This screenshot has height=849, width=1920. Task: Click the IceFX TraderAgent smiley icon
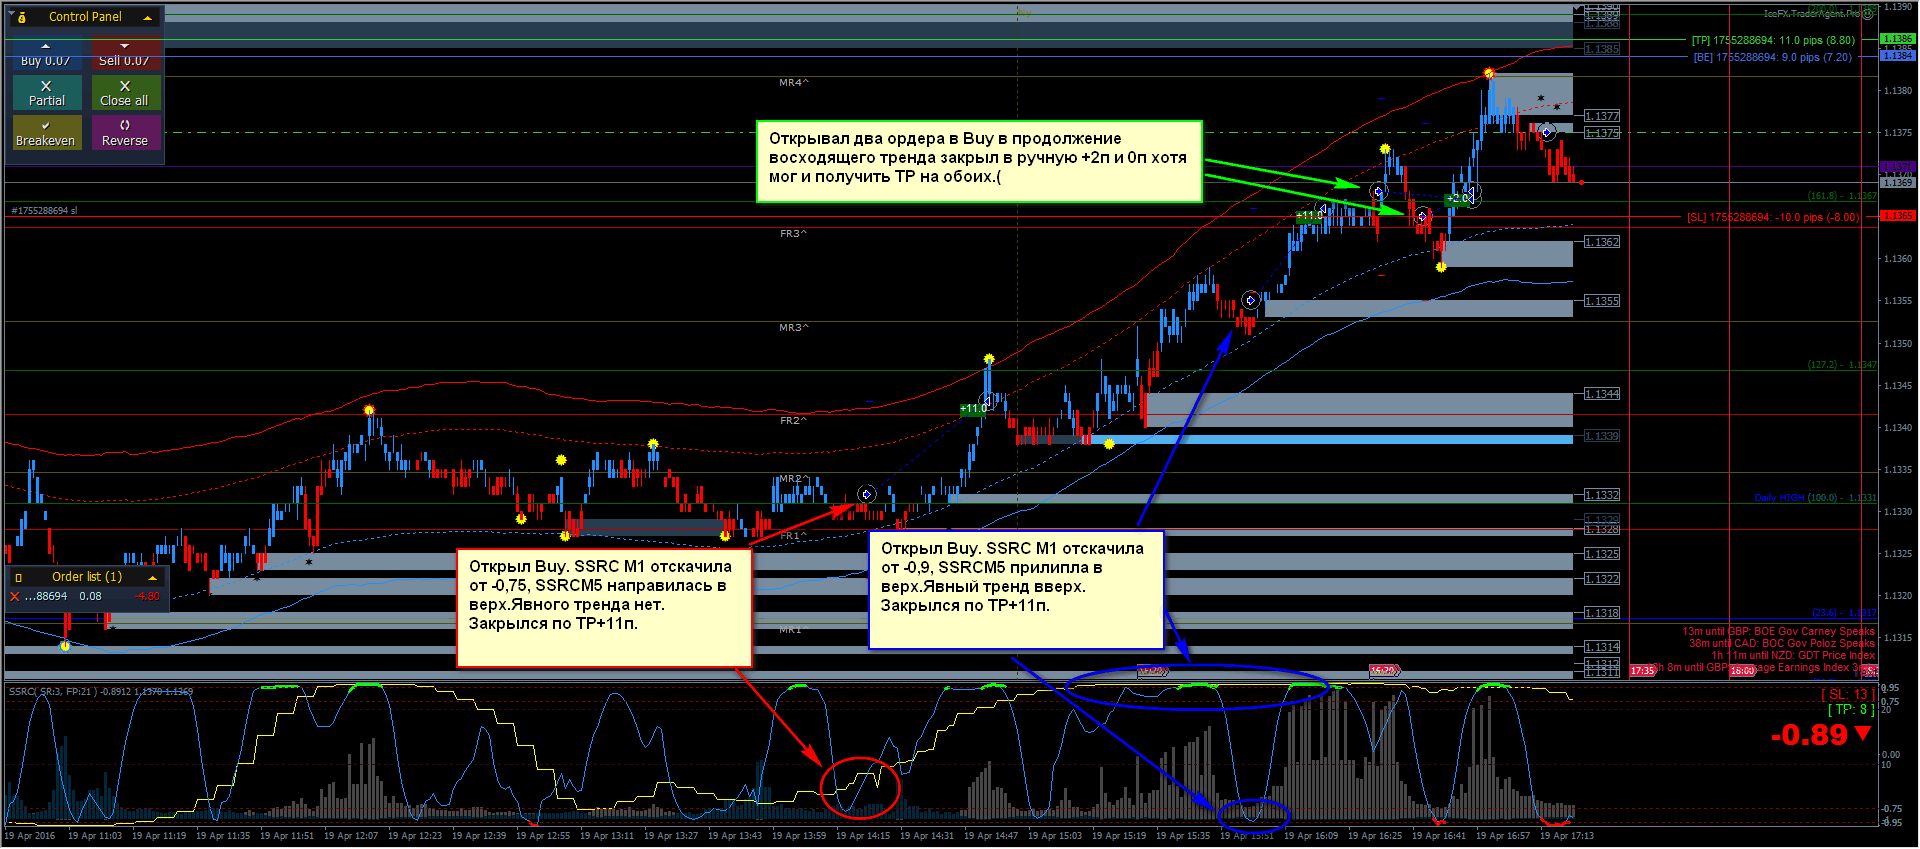[1866, 14]
